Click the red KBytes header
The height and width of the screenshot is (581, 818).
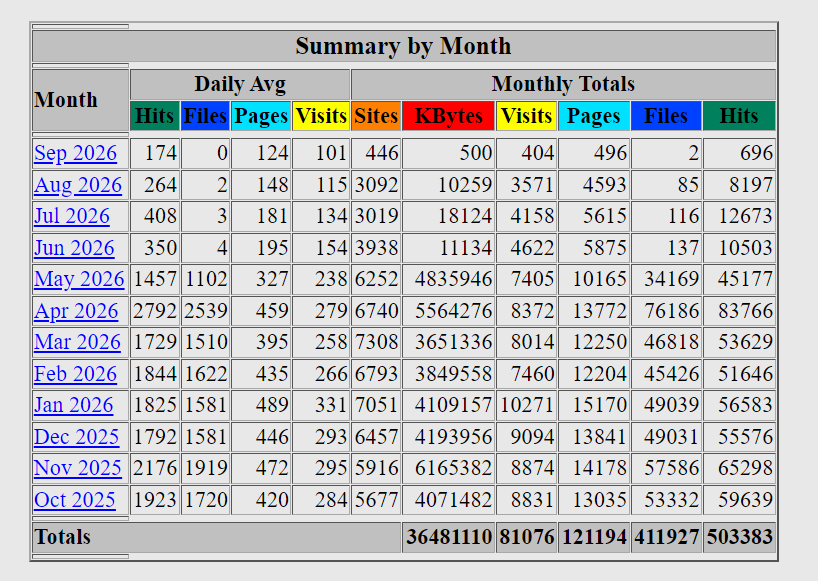click(449, 116)
